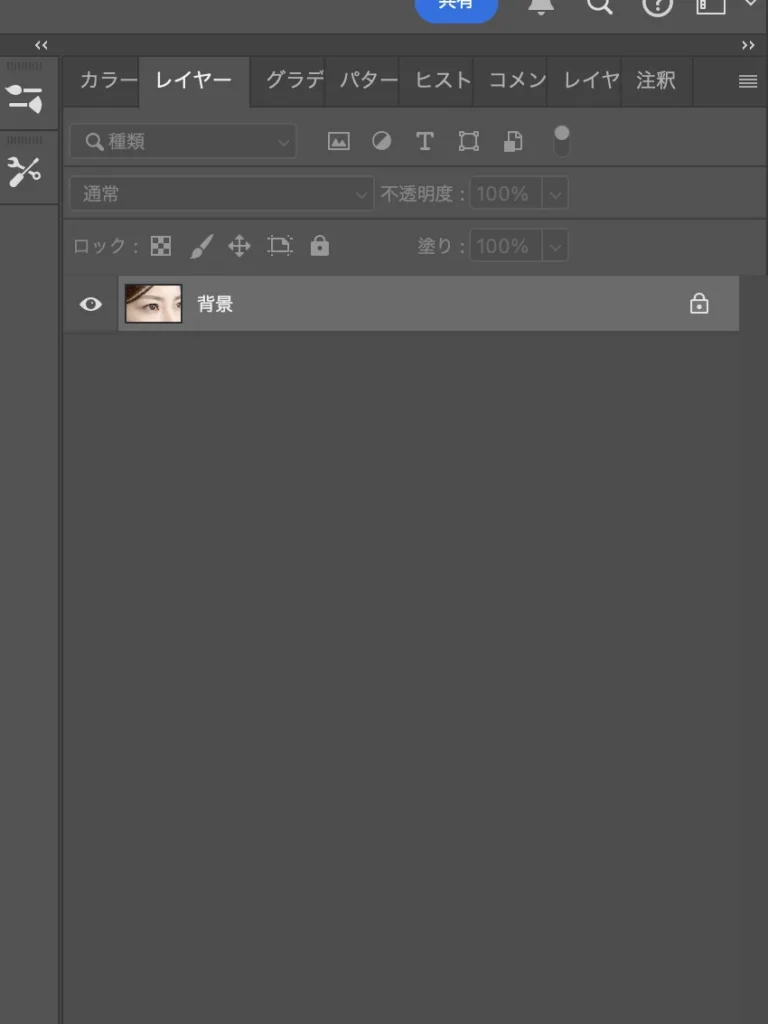Viewport: 768px width, 1024px height.
Task: Filter layers by adjustment layer type
Action: click(381, 142)
